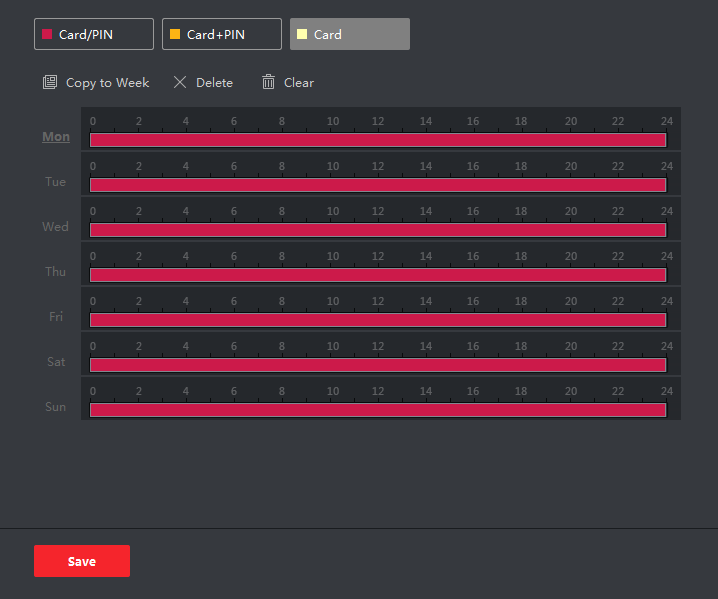
Task: Select the Card+PIN authentication mode
Action: pyautogui.click(x=222, y=34)
